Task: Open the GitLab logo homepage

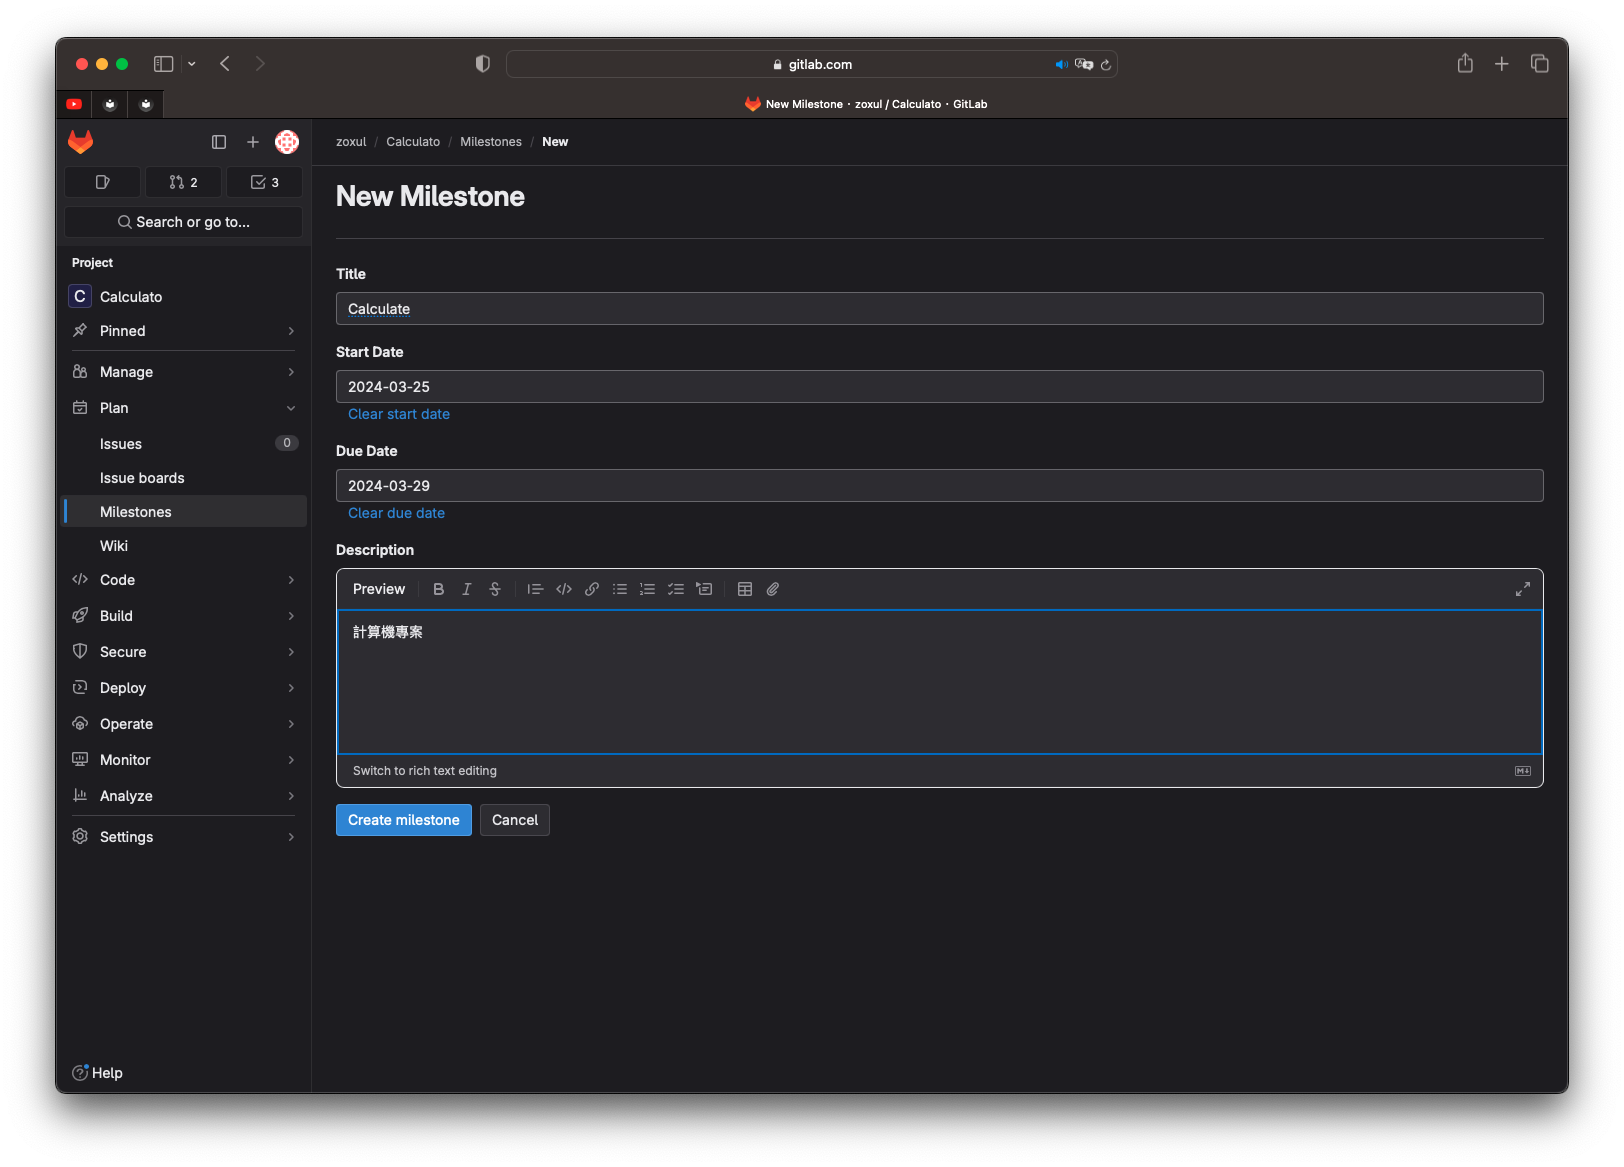Action: (81, 142)
